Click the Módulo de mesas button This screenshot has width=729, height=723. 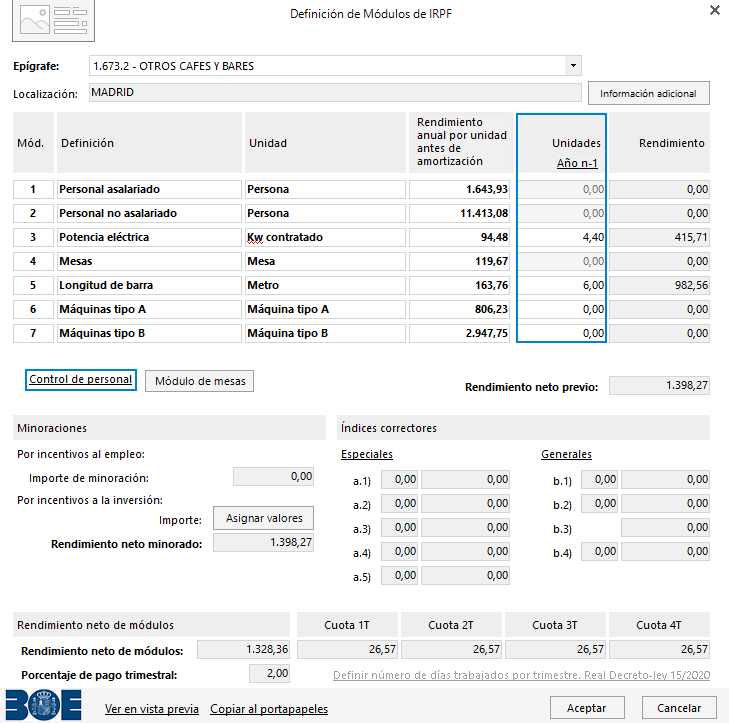(199, 381)
